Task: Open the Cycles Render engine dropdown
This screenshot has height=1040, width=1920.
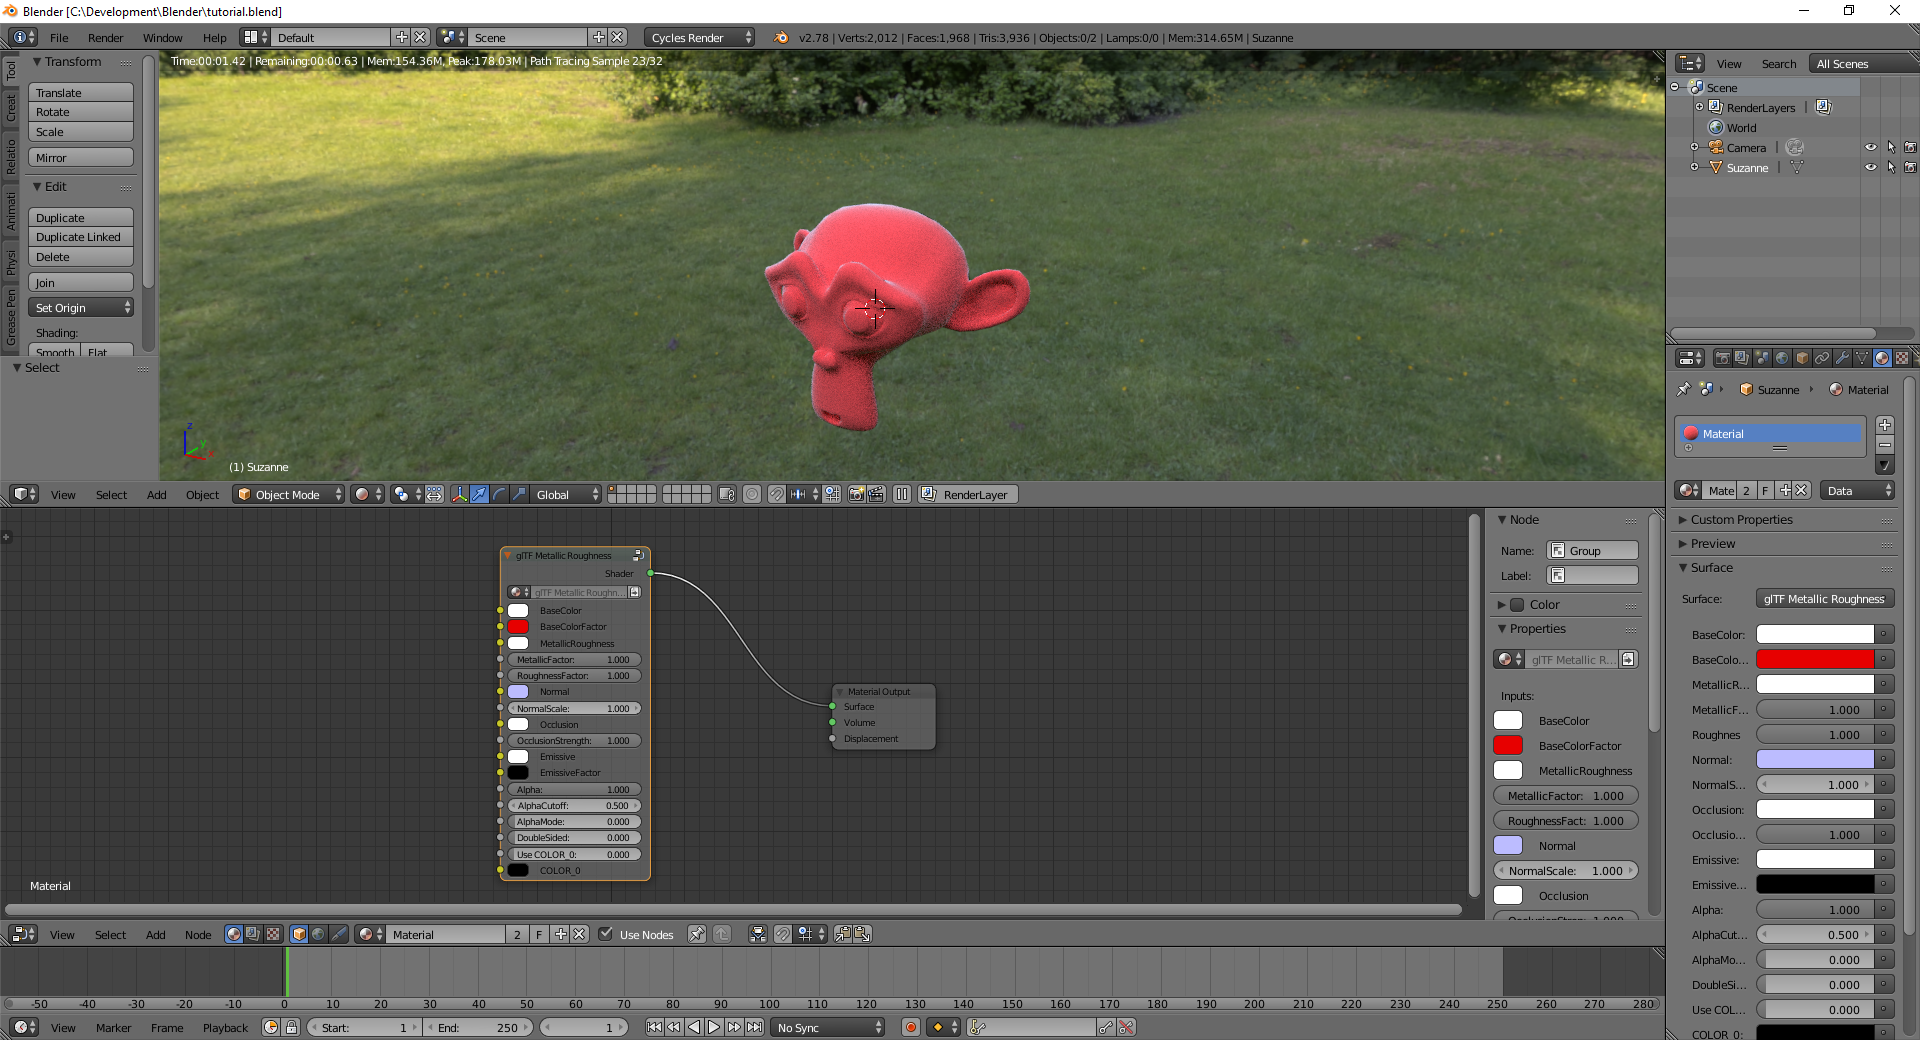Action: pos(700,37)
